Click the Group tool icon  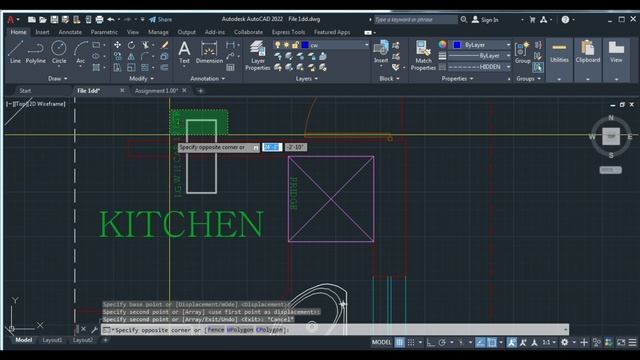click(522, 52)
